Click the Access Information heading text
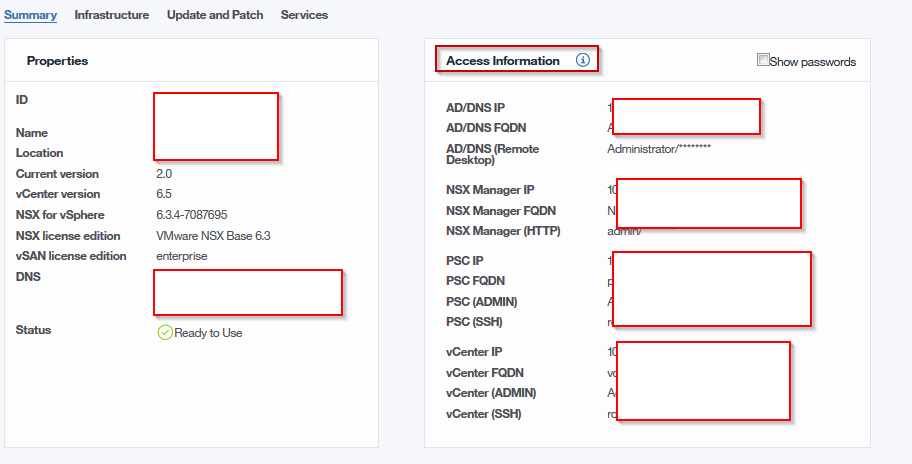This screenshot has width=912, height=464. (503, 61)
